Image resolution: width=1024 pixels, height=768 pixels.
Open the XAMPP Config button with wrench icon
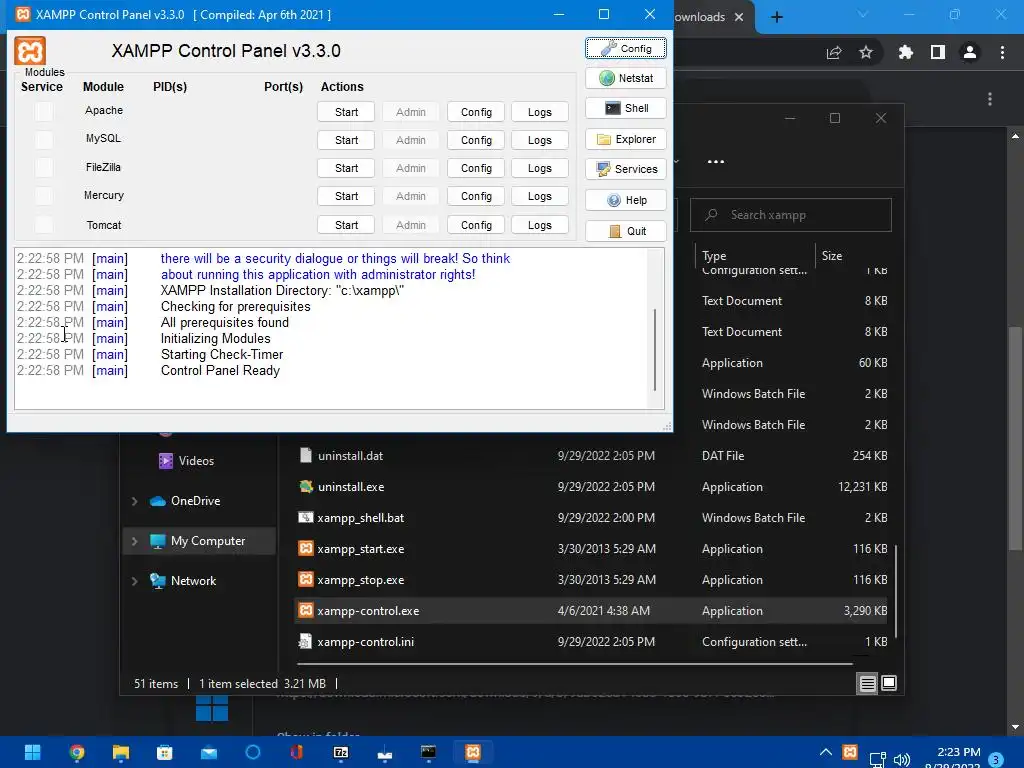point(626,48)
